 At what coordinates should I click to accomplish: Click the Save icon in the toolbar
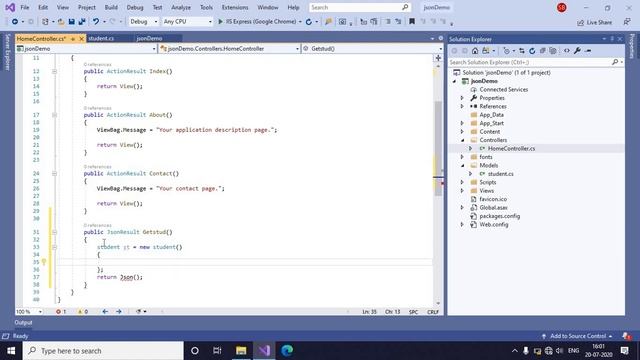pos(71,22)
